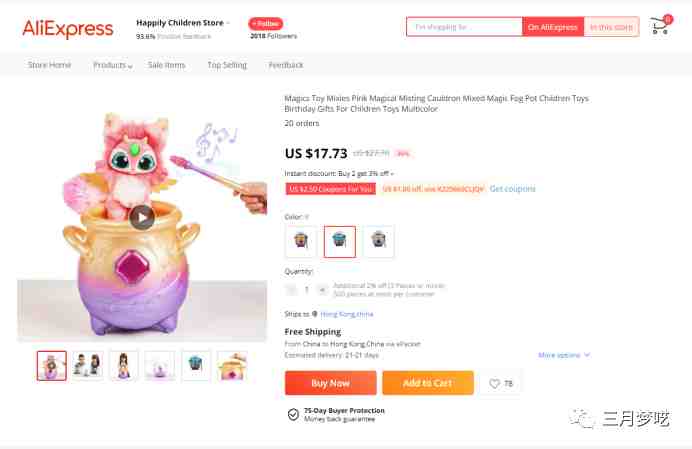Image resolution: width=692 pixels, height=449 pixels.
Task: Click the search input field
Action: [464, 27]
